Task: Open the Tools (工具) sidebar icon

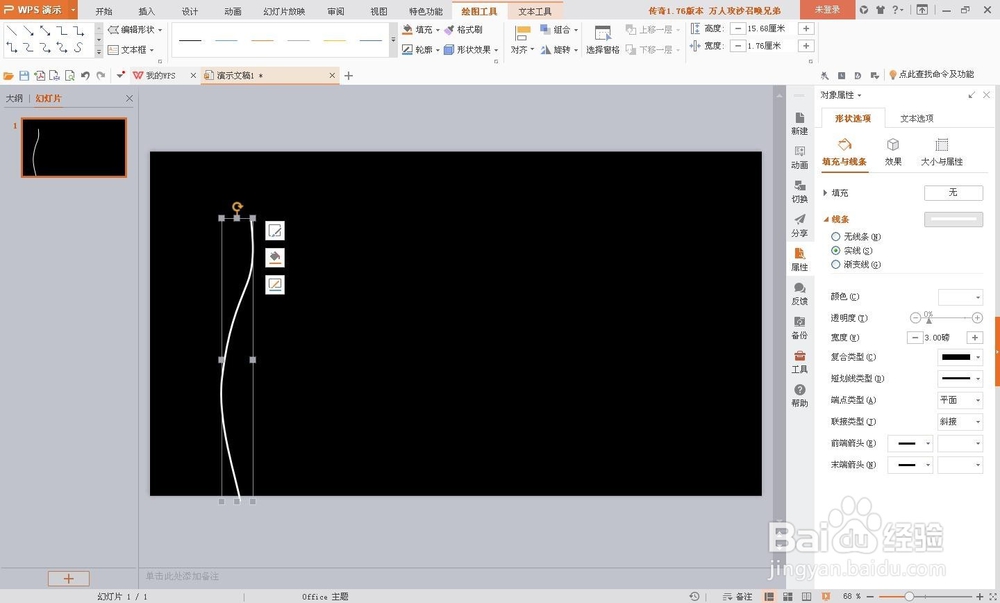Action: [800, 362]
